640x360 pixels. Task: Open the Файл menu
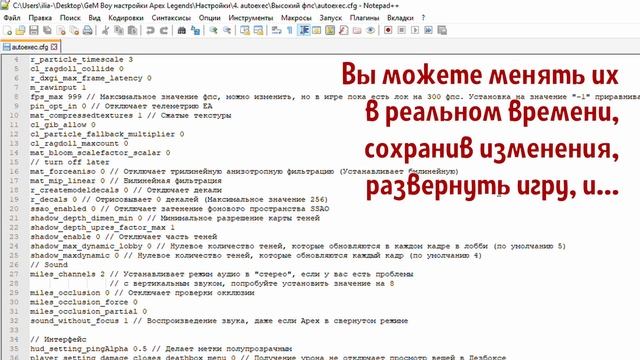tap(12, 18)
